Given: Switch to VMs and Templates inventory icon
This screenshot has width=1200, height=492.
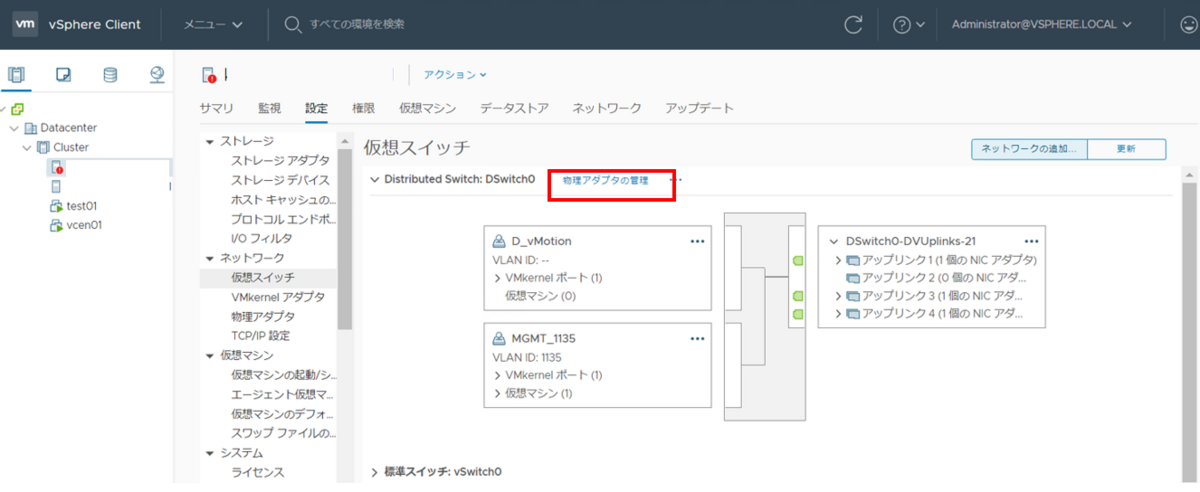Looking at the screenshot, I should pos(63,75).
